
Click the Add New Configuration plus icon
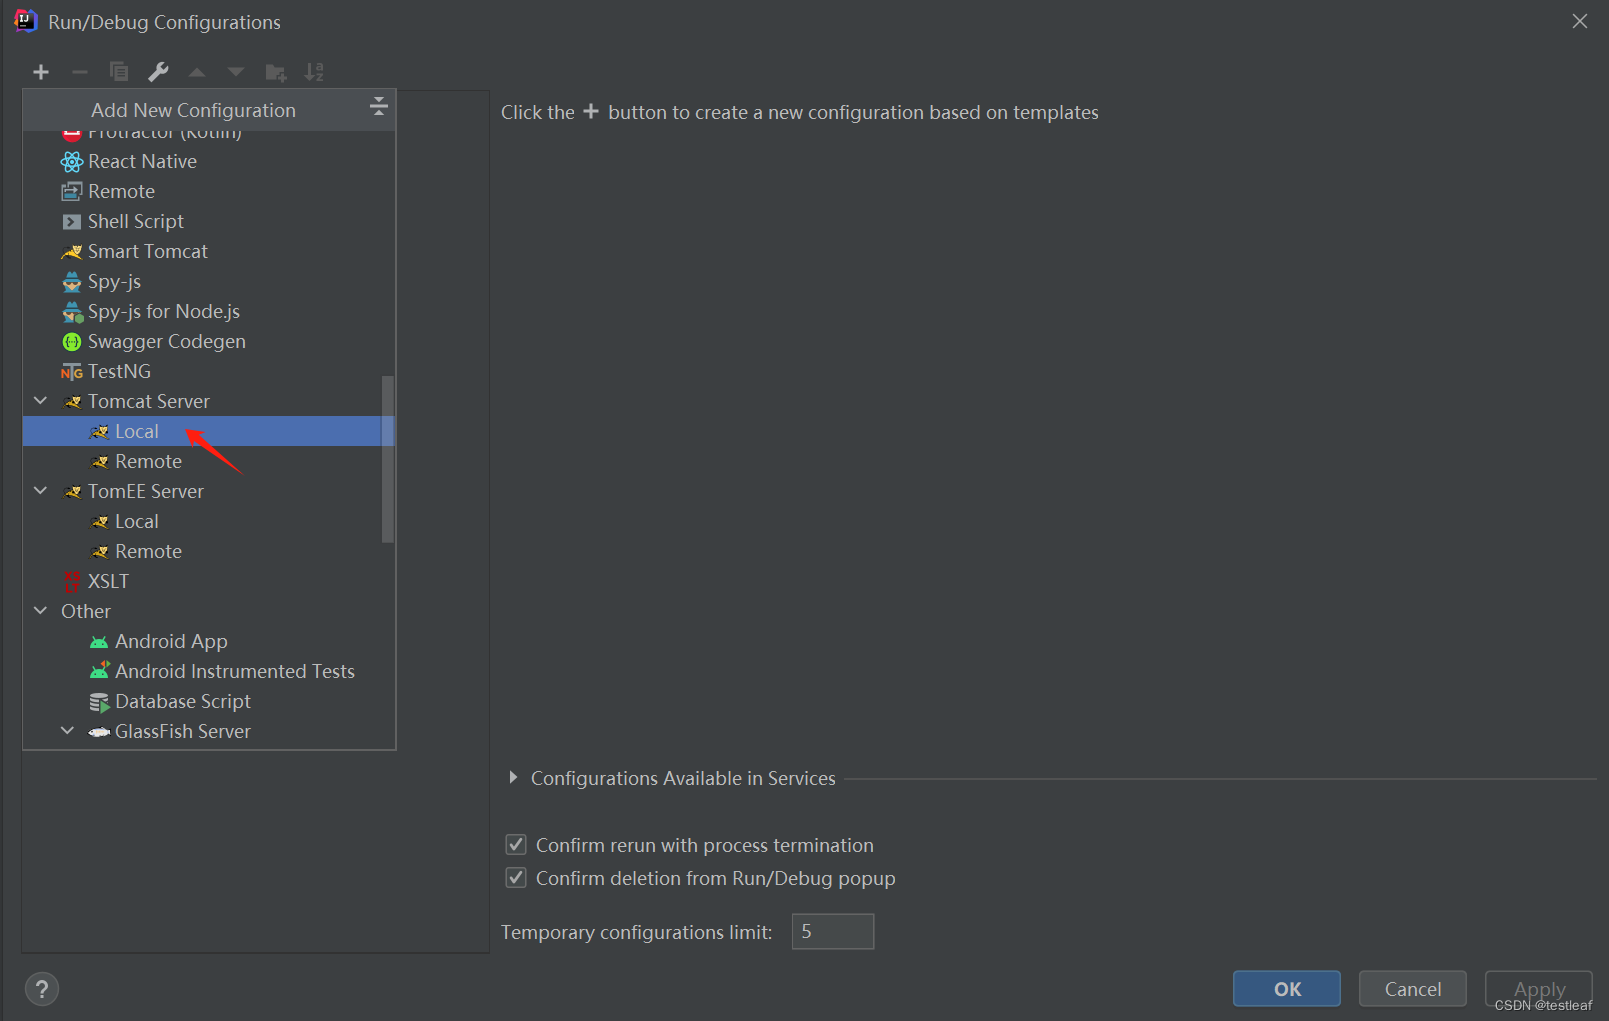pos(41,72)
